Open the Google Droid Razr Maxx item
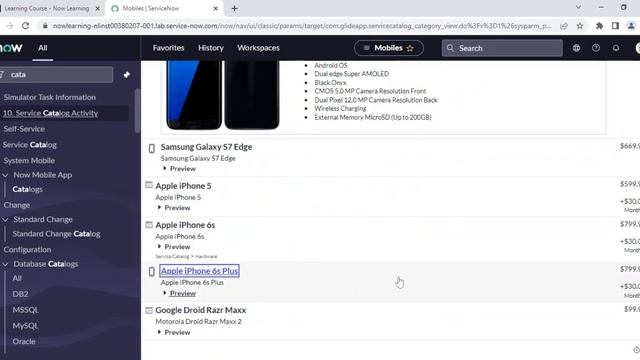Image resolution: width=640 pixels, height=360 pixels. (x=200, y=310)
